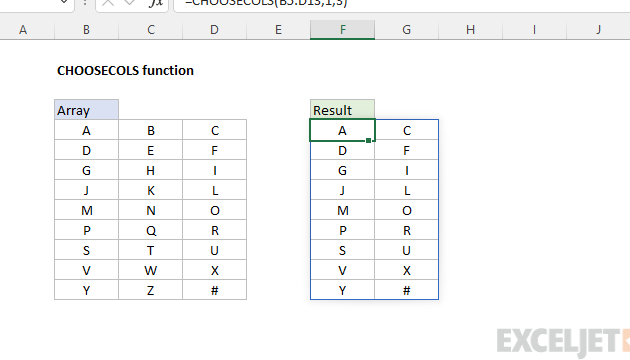630x360 pixels.
Task: Select column header B
Action: coord(86,30)
